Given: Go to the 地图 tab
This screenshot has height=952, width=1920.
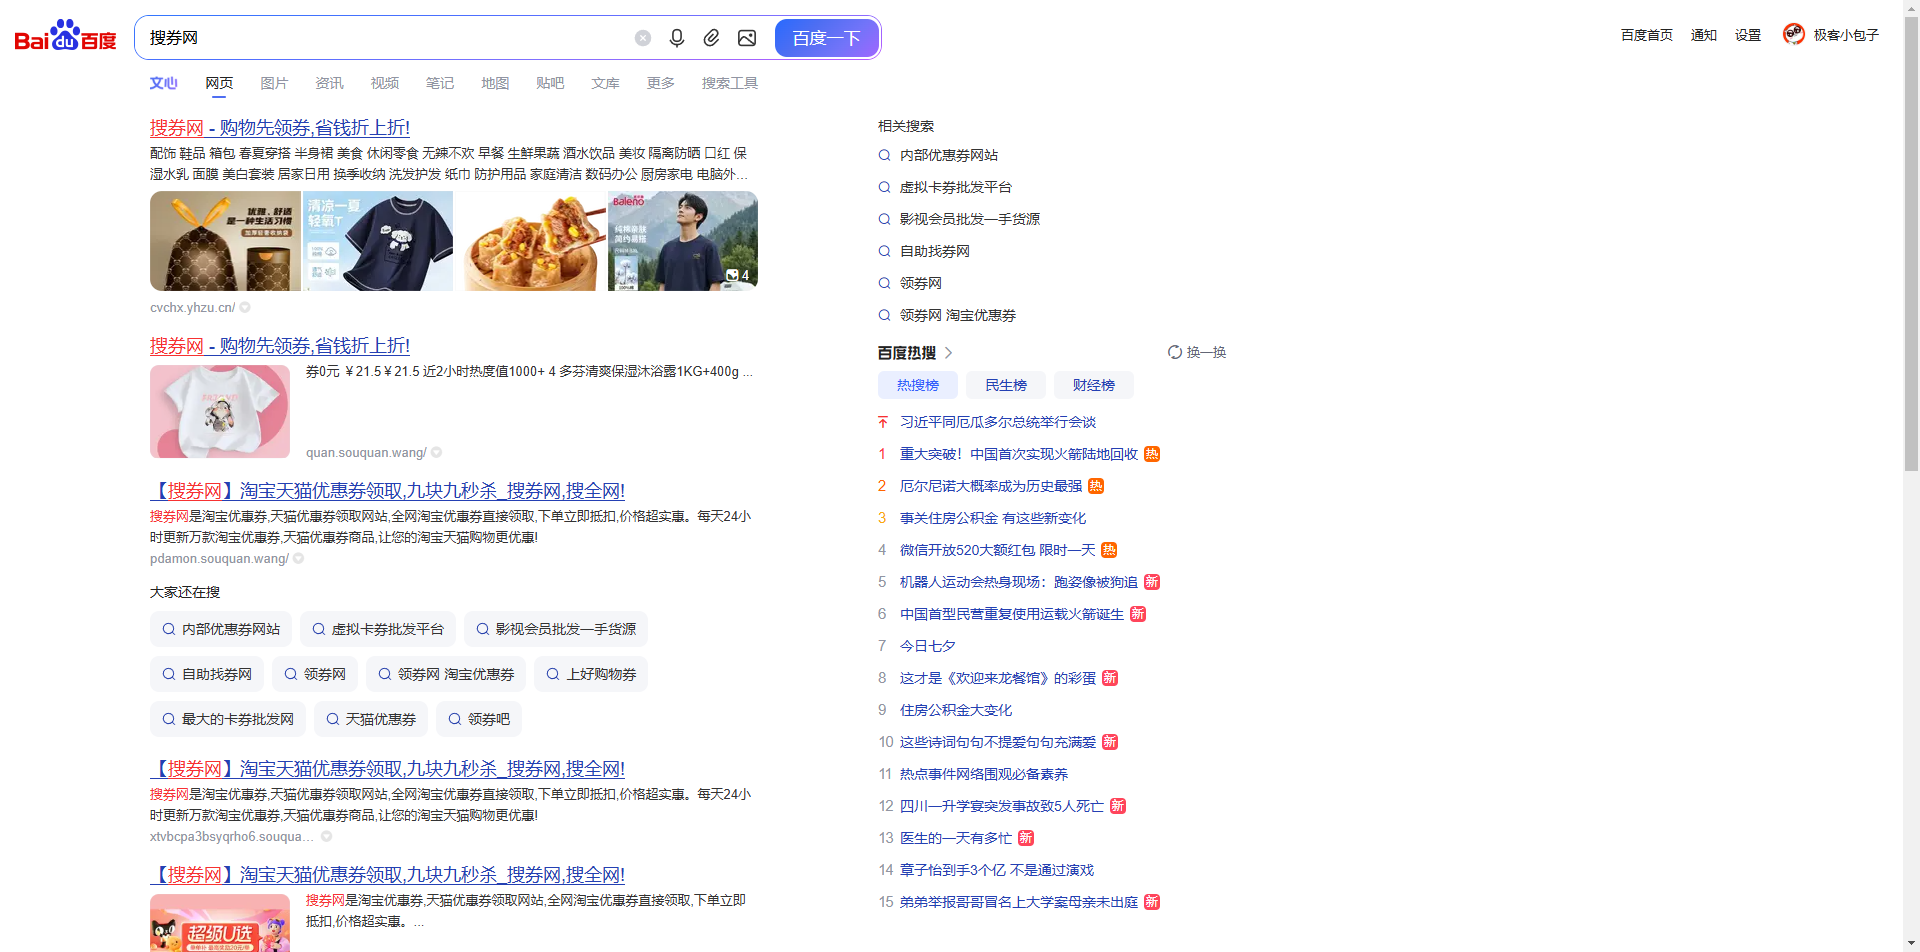Looking at the screenshot, I should tap(495, 83).
